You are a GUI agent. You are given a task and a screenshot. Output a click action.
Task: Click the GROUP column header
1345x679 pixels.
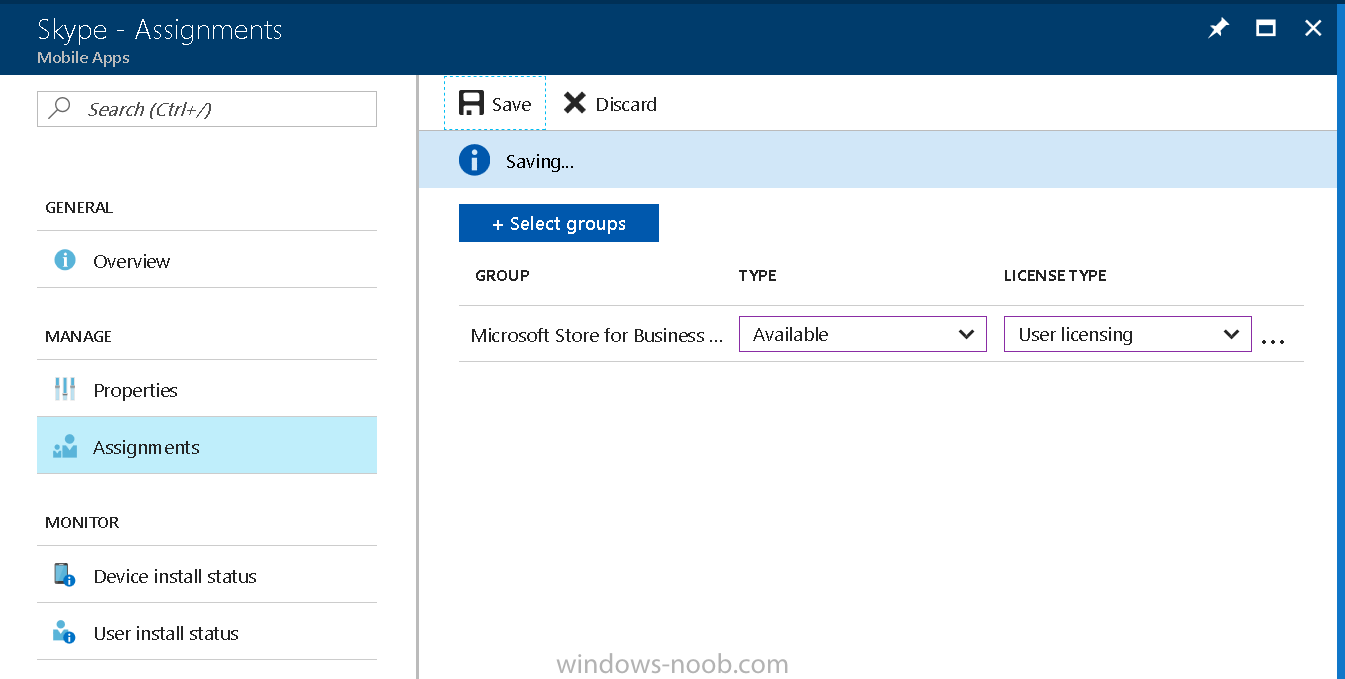click(x=502, y=276)
